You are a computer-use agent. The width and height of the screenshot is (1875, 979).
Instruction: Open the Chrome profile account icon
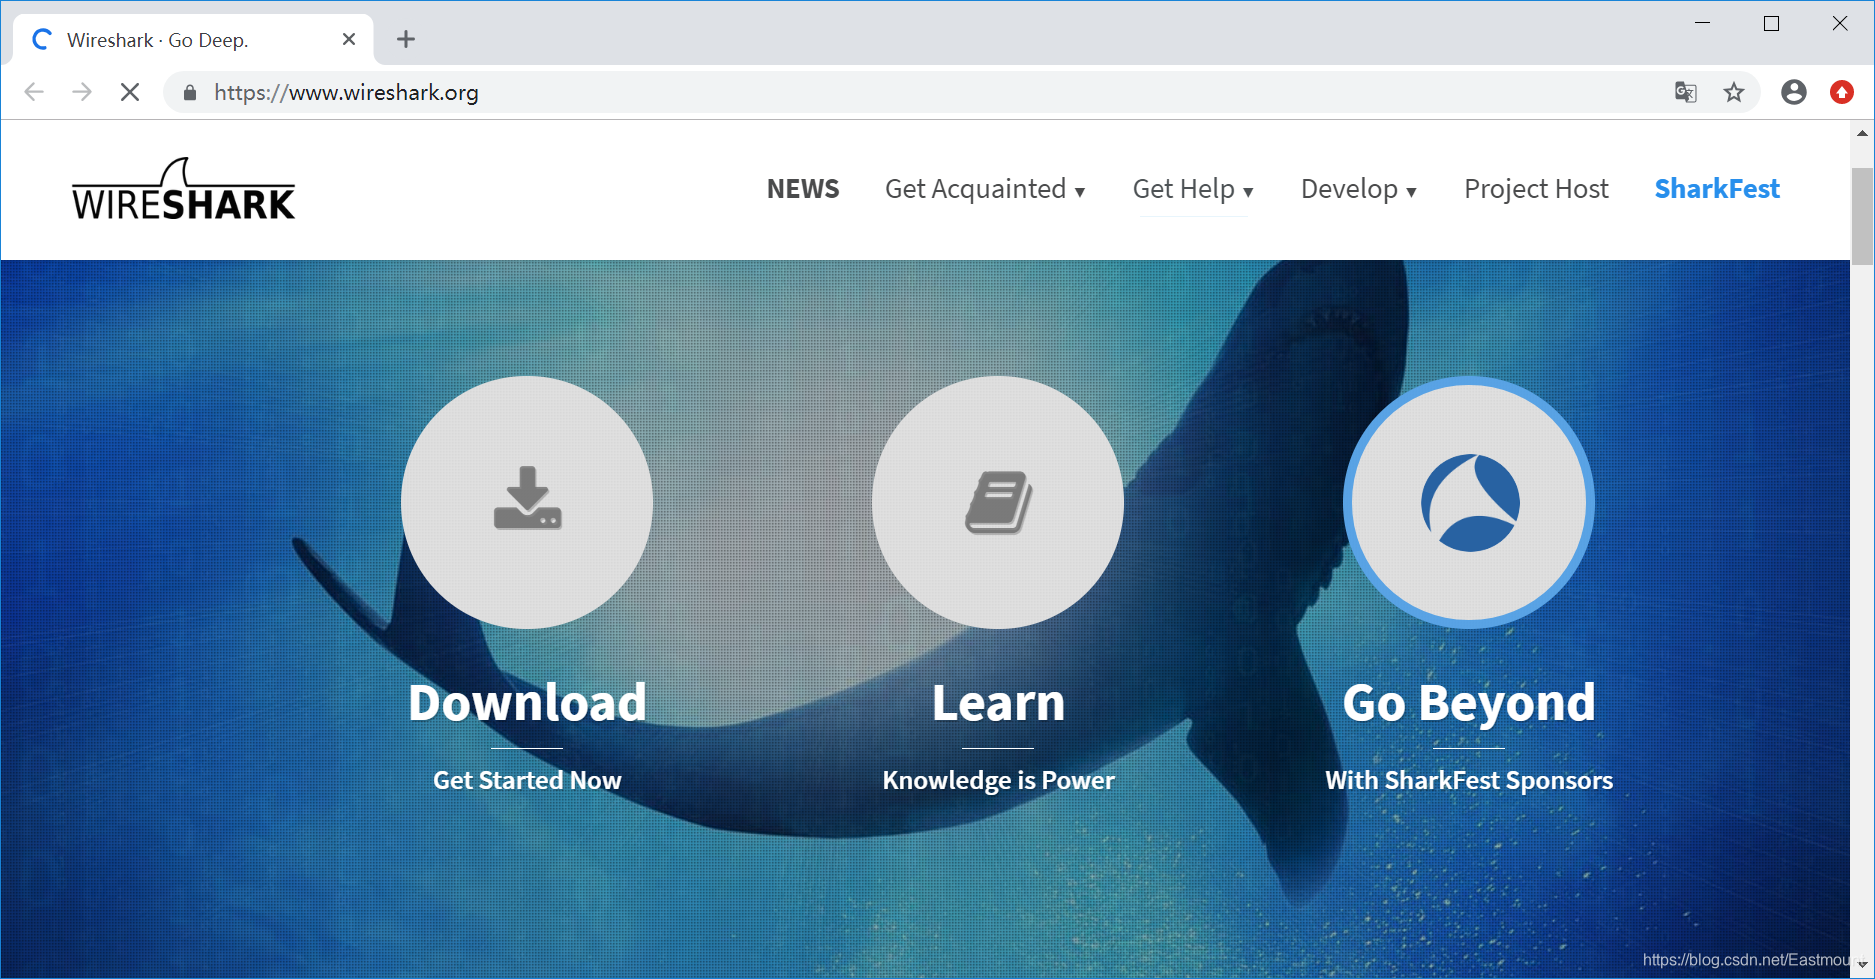[x=1794, y=92]
